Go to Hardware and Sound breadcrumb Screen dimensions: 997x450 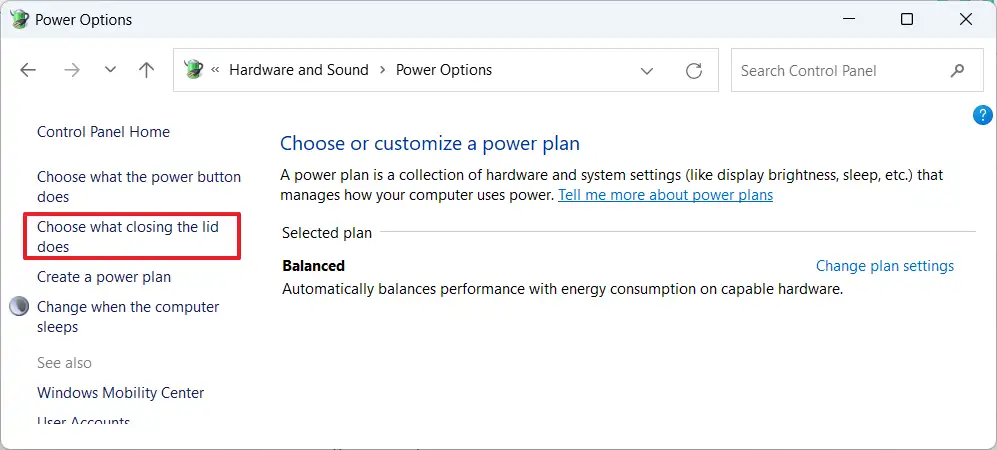pyautogui.click(x=298, y=70)
